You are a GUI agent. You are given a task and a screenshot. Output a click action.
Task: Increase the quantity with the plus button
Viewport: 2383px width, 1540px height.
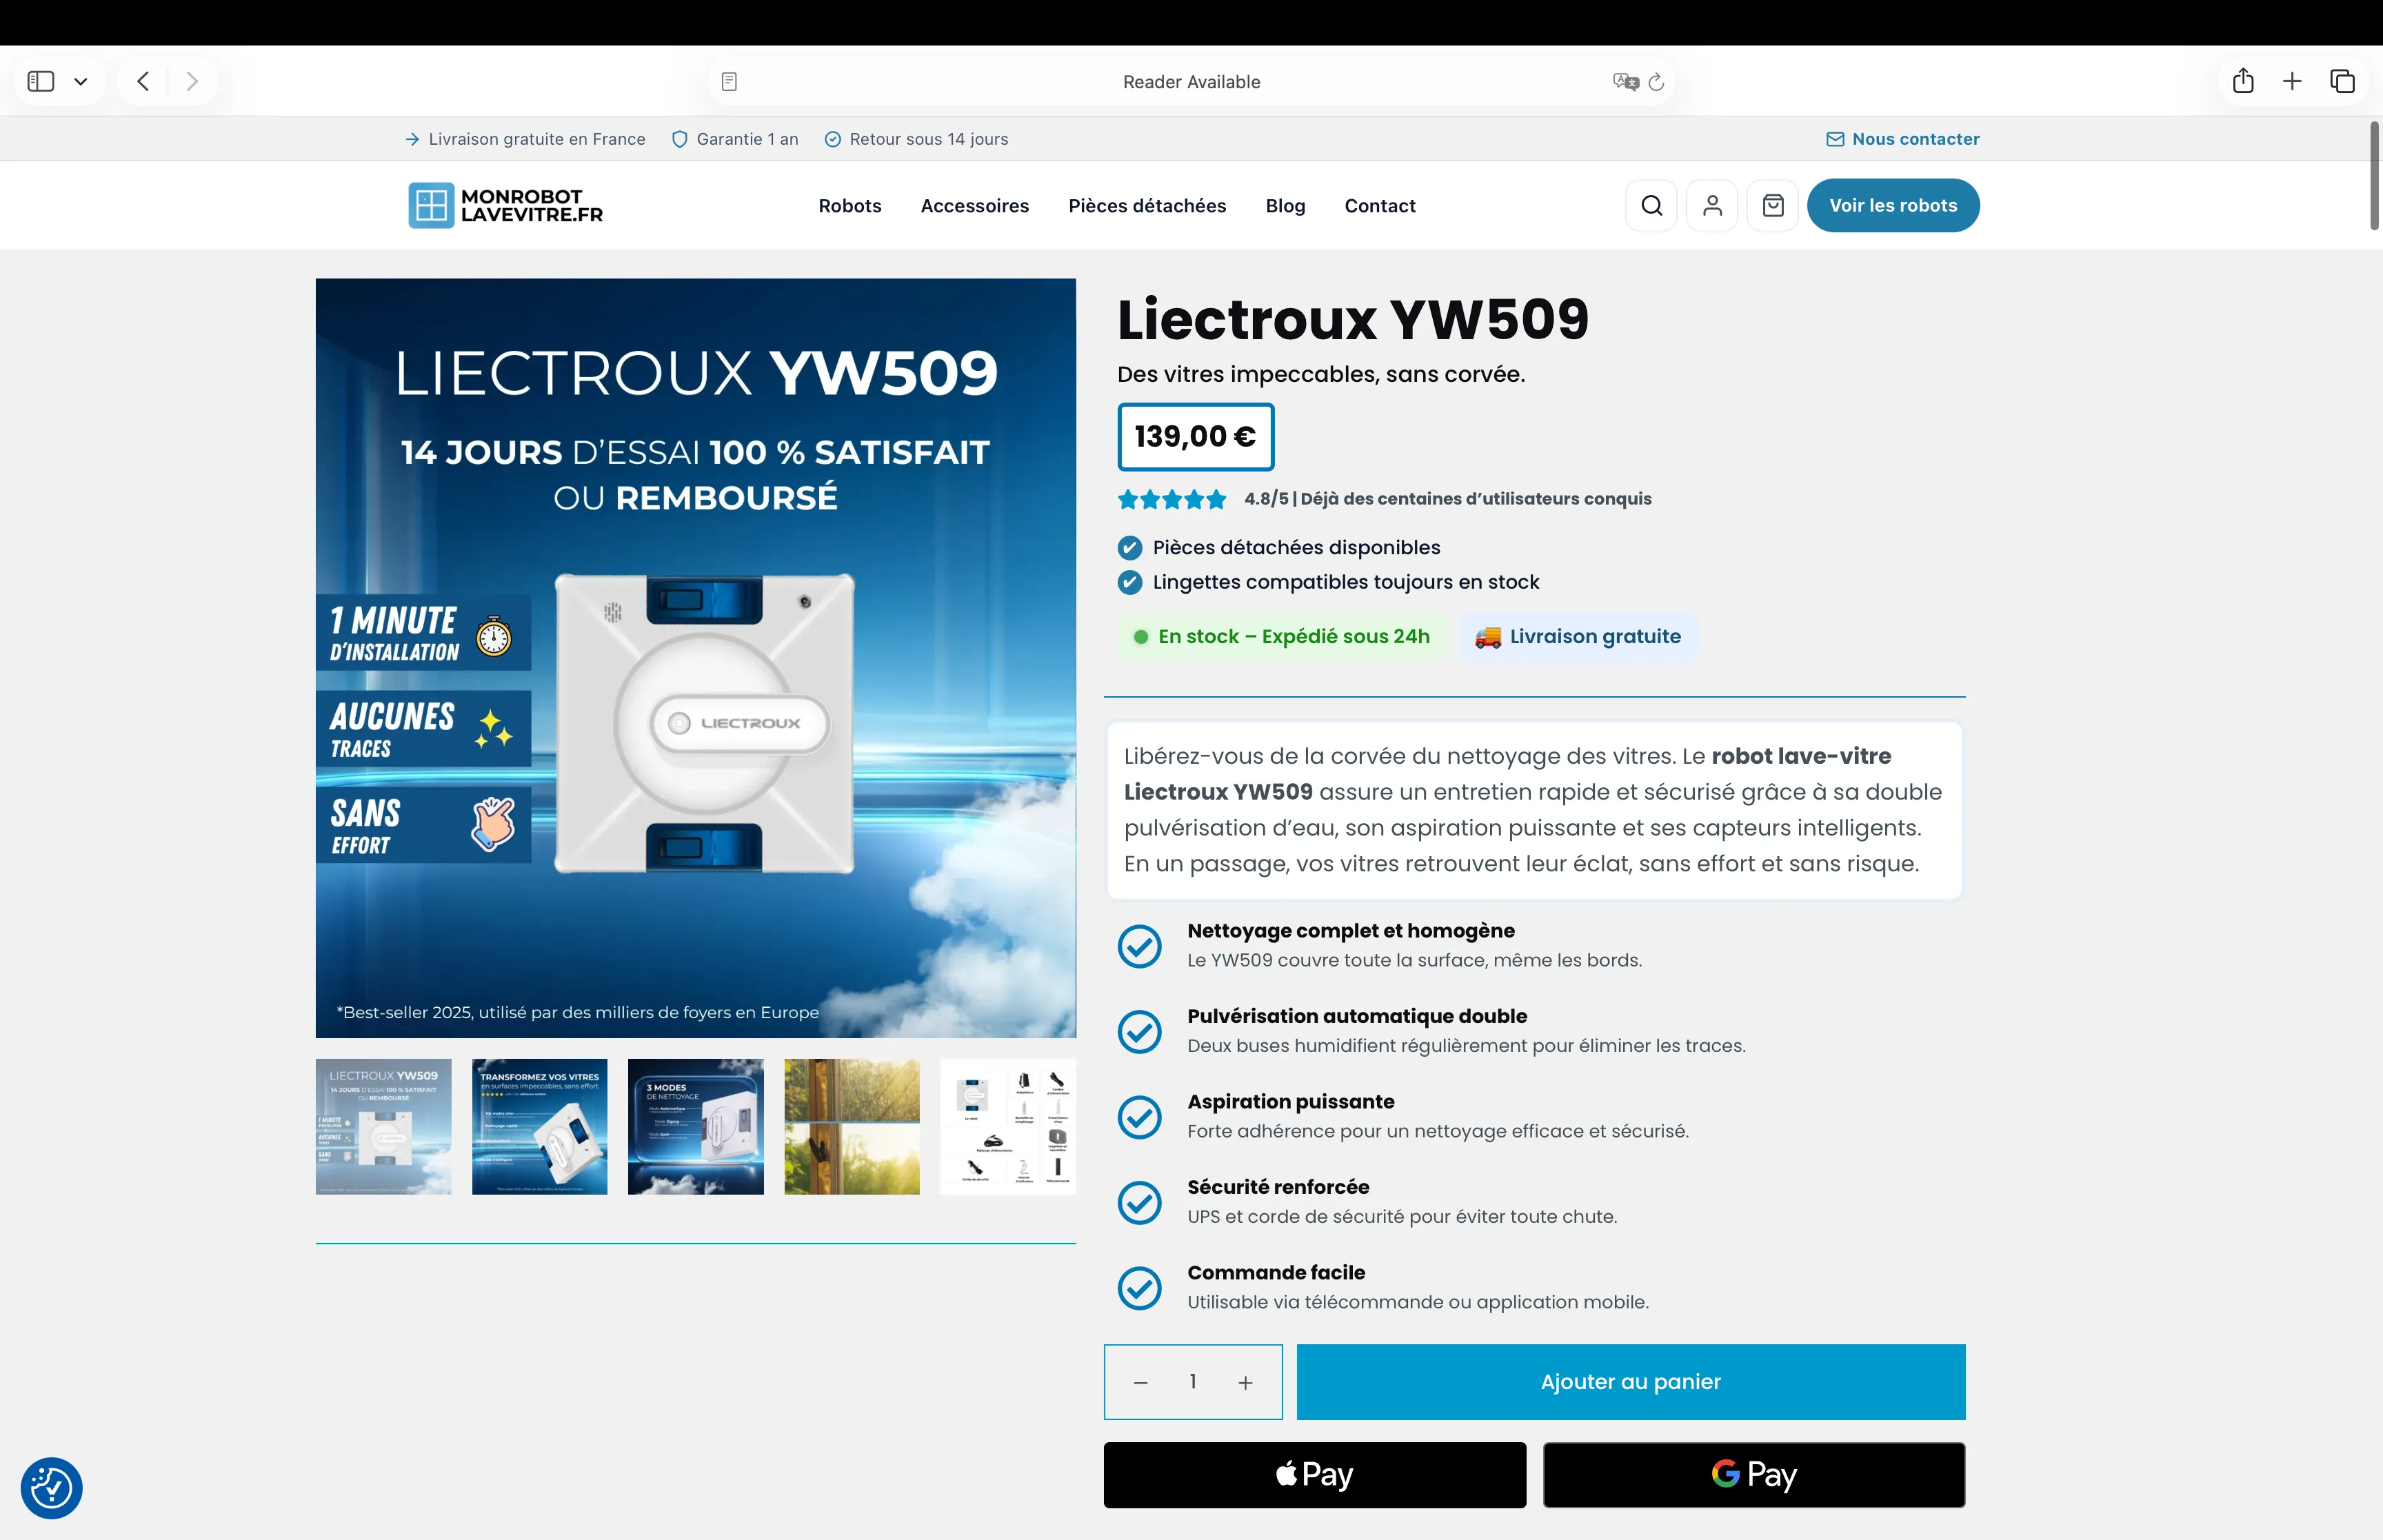[x=1245, y=1382]
